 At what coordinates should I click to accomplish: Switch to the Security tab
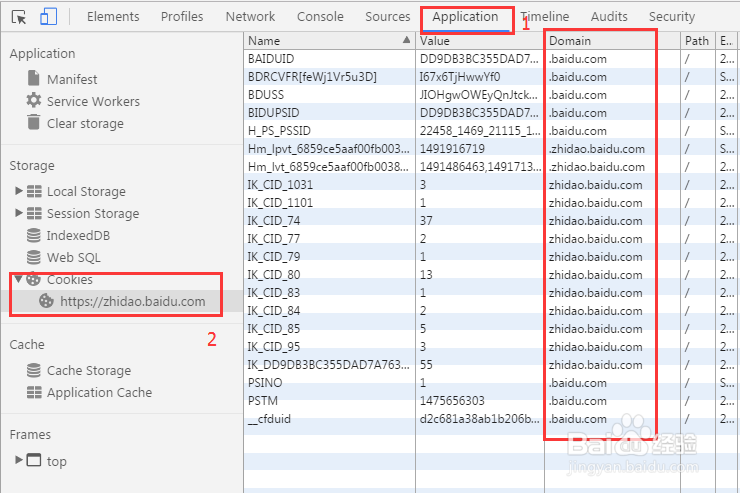672,17
